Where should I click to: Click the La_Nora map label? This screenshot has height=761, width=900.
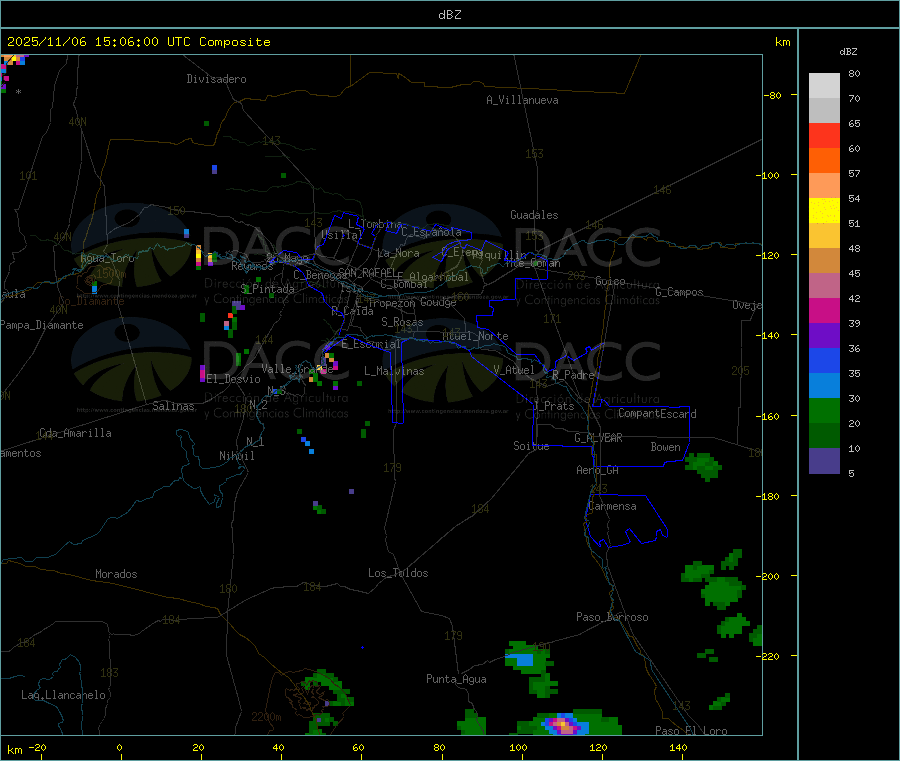click(398, 253)
